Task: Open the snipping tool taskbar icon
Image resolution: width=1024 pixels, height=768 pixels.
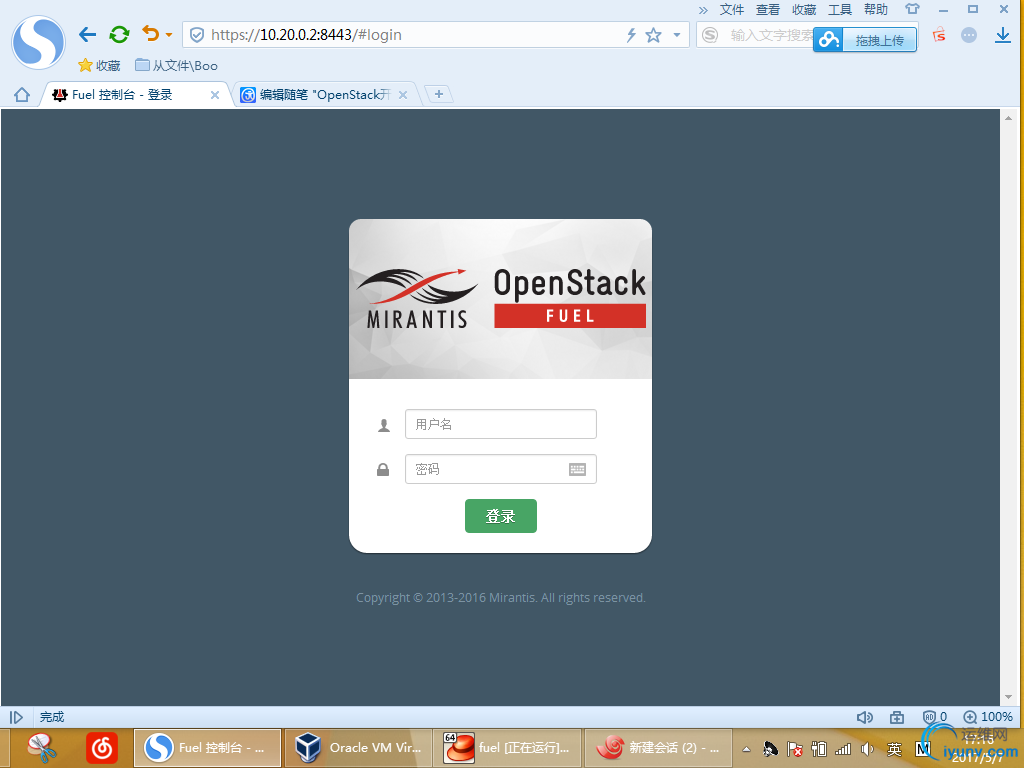Action: [x=42, y=748]
